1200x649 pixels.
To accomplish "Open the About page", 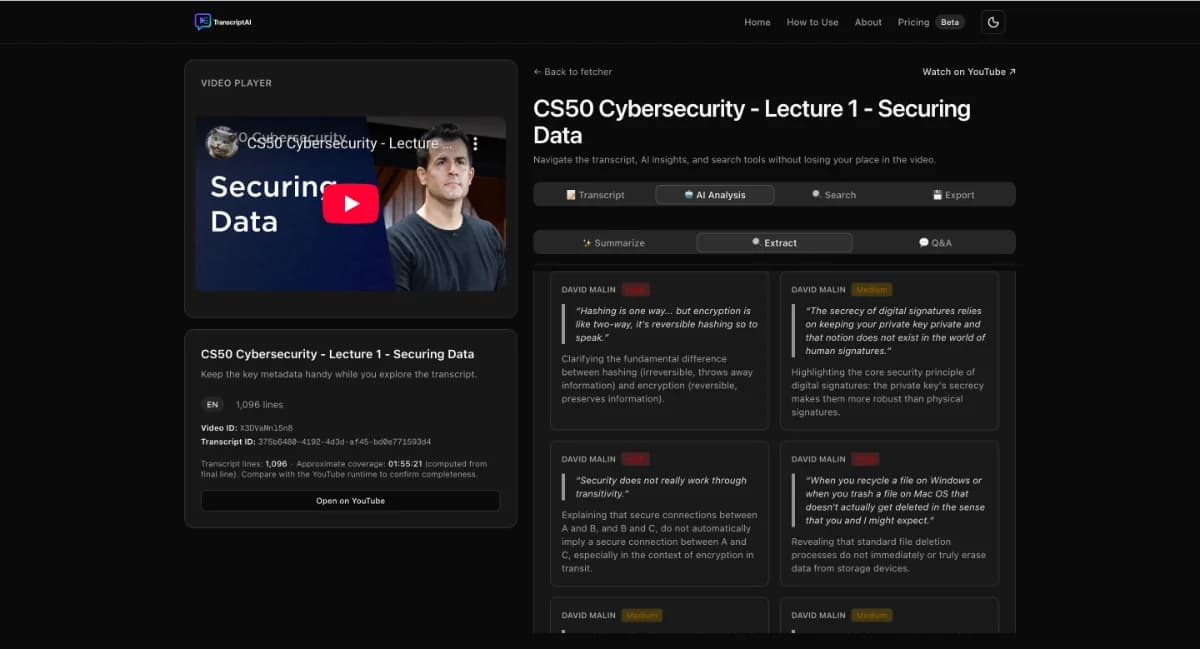I will click(868, 22).
